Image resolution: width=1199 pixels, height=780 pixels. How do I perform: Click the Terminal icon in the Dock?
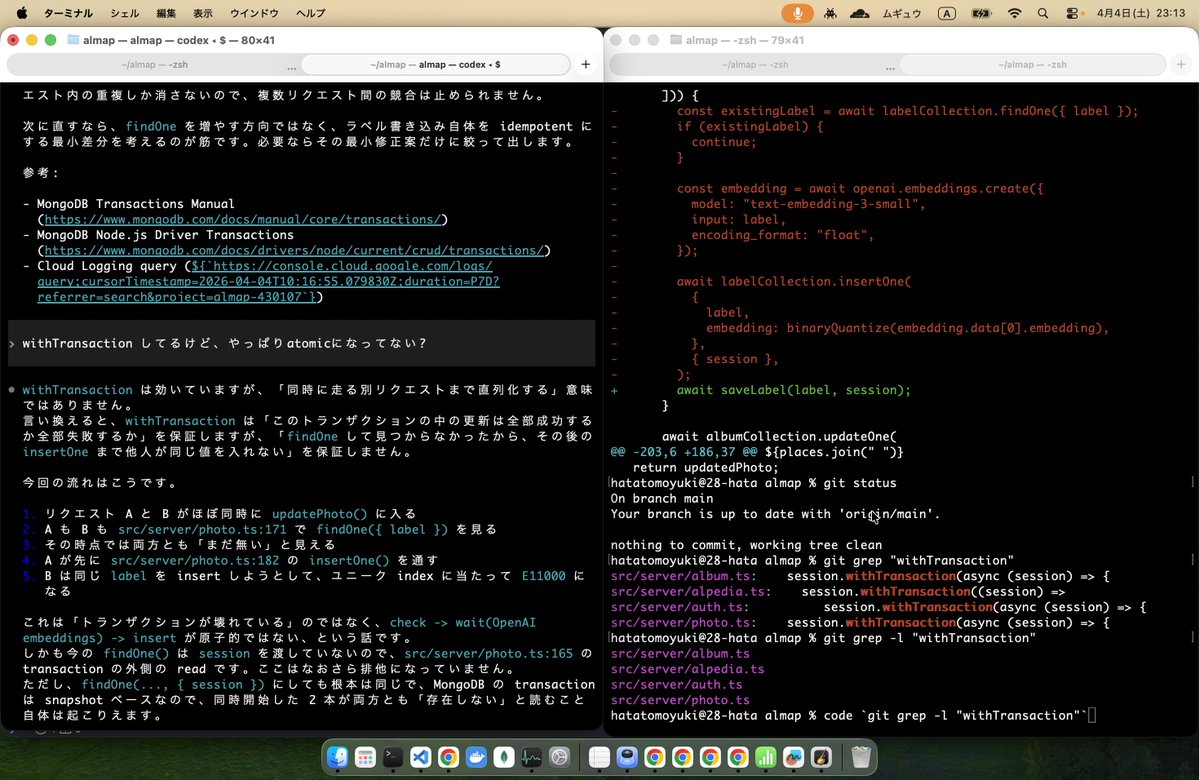(393, 757)
